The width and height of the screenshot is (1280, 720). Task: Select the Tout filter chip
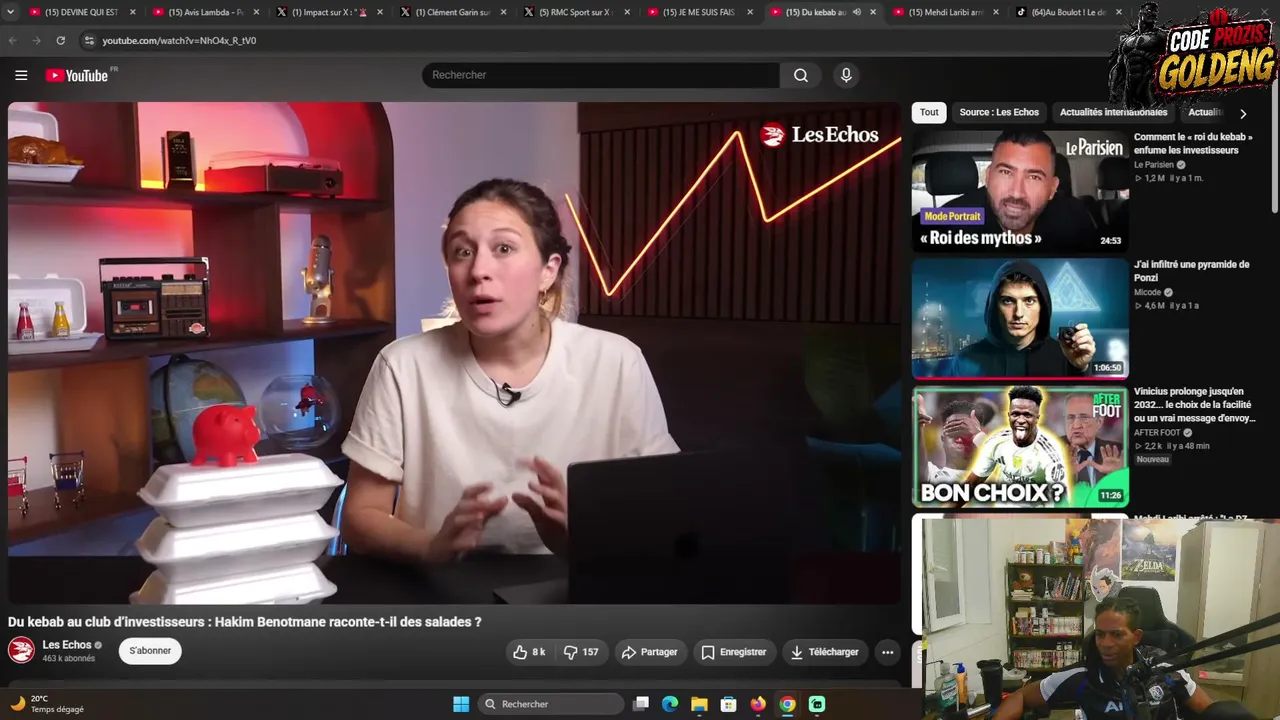coord(929,112)
